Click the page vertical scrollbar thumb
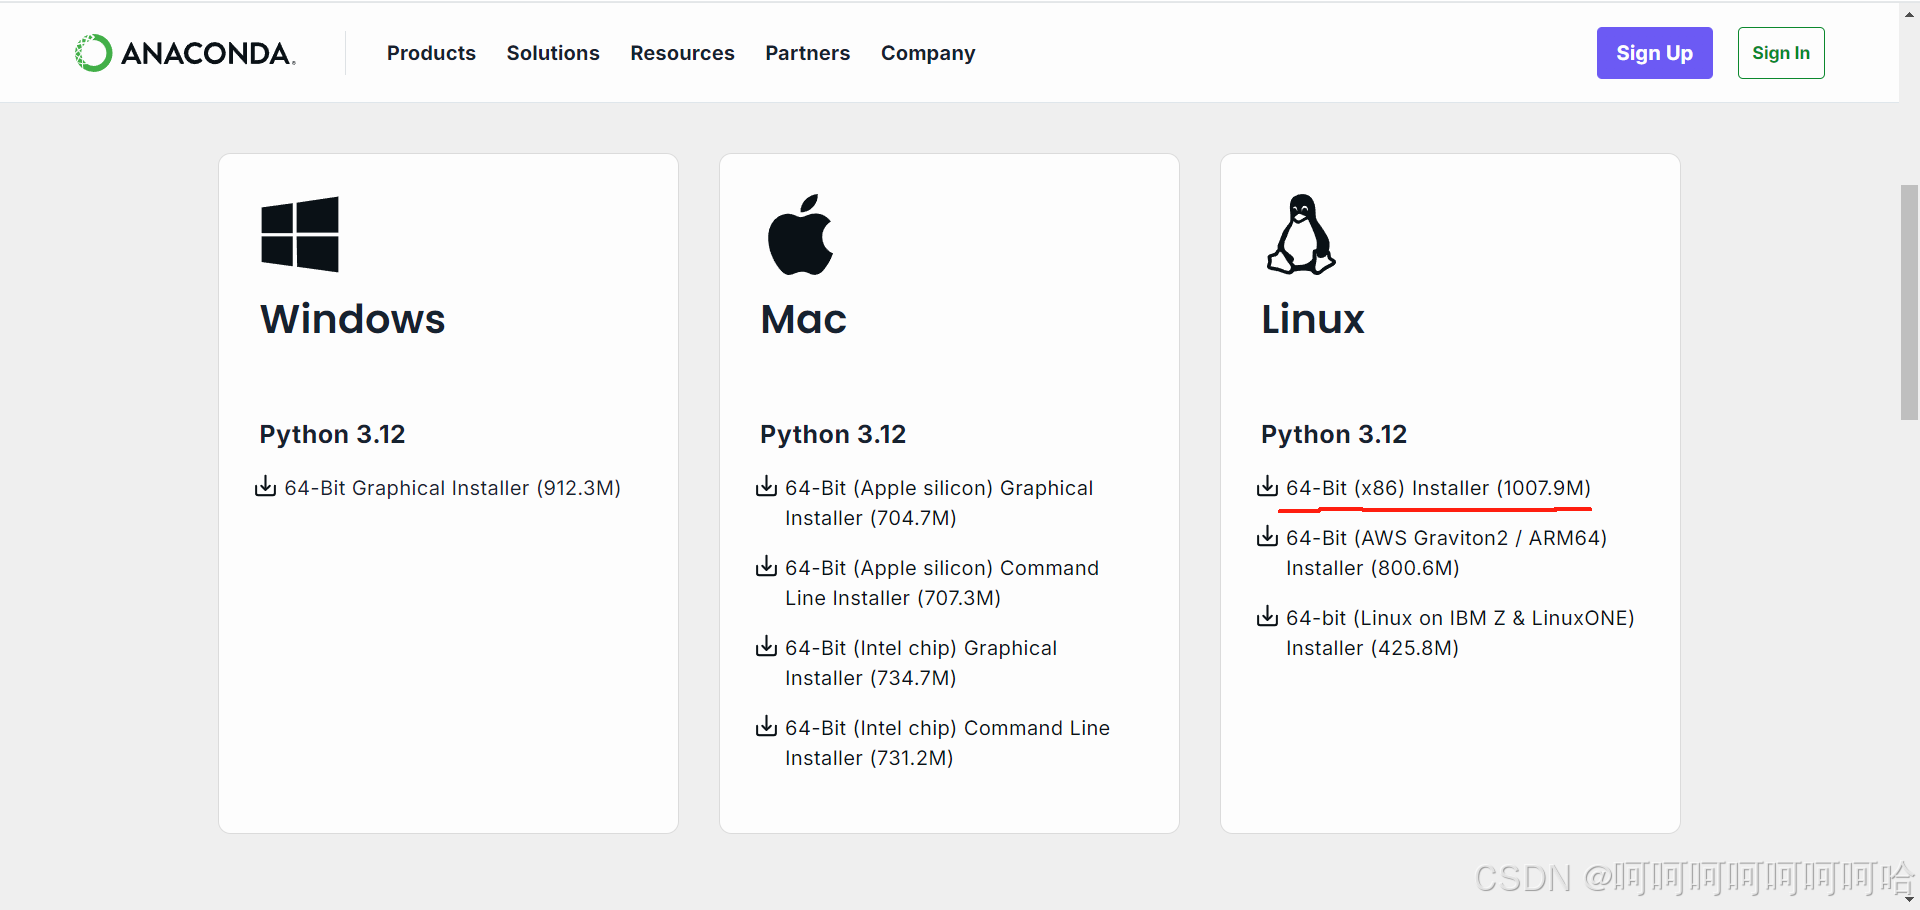Screen dimensions: 1920x910 (1909, 302)
